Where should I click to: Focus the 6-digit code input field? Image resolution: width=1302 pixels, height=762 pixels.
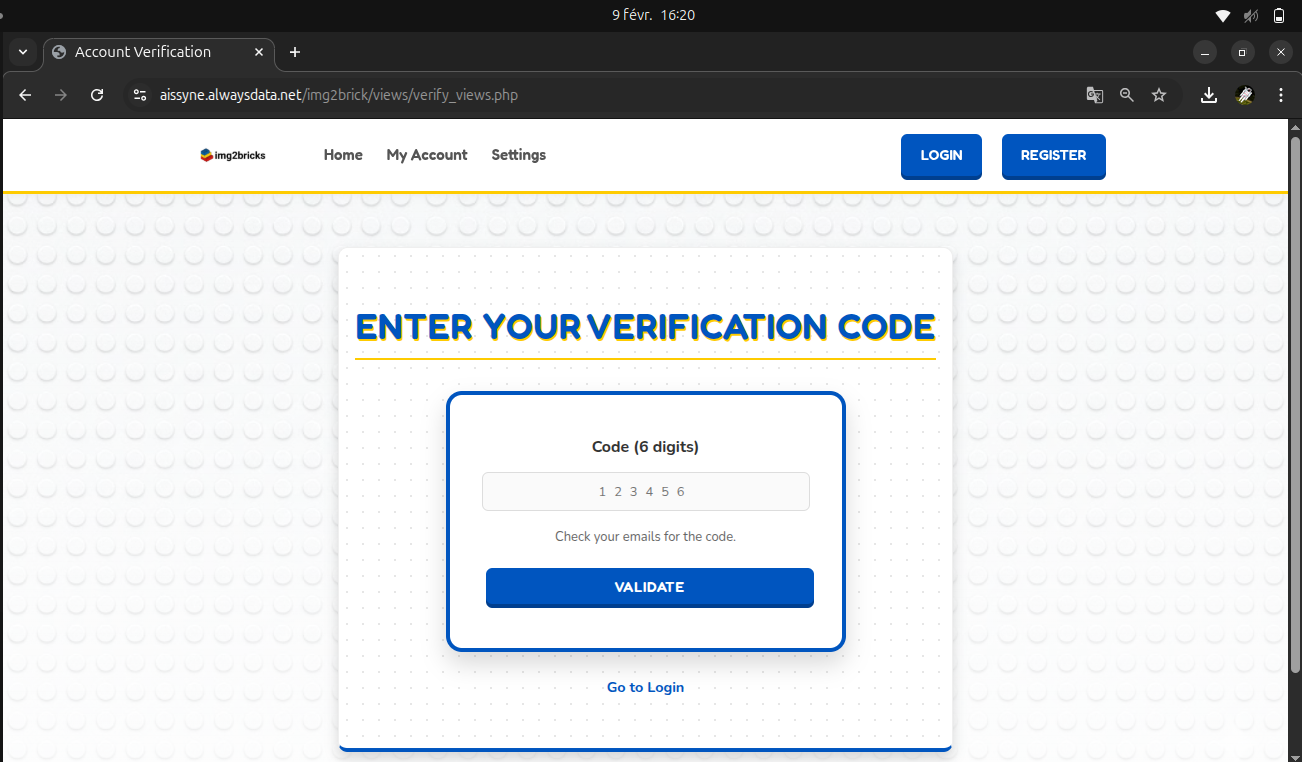click(x=645, y=491)
